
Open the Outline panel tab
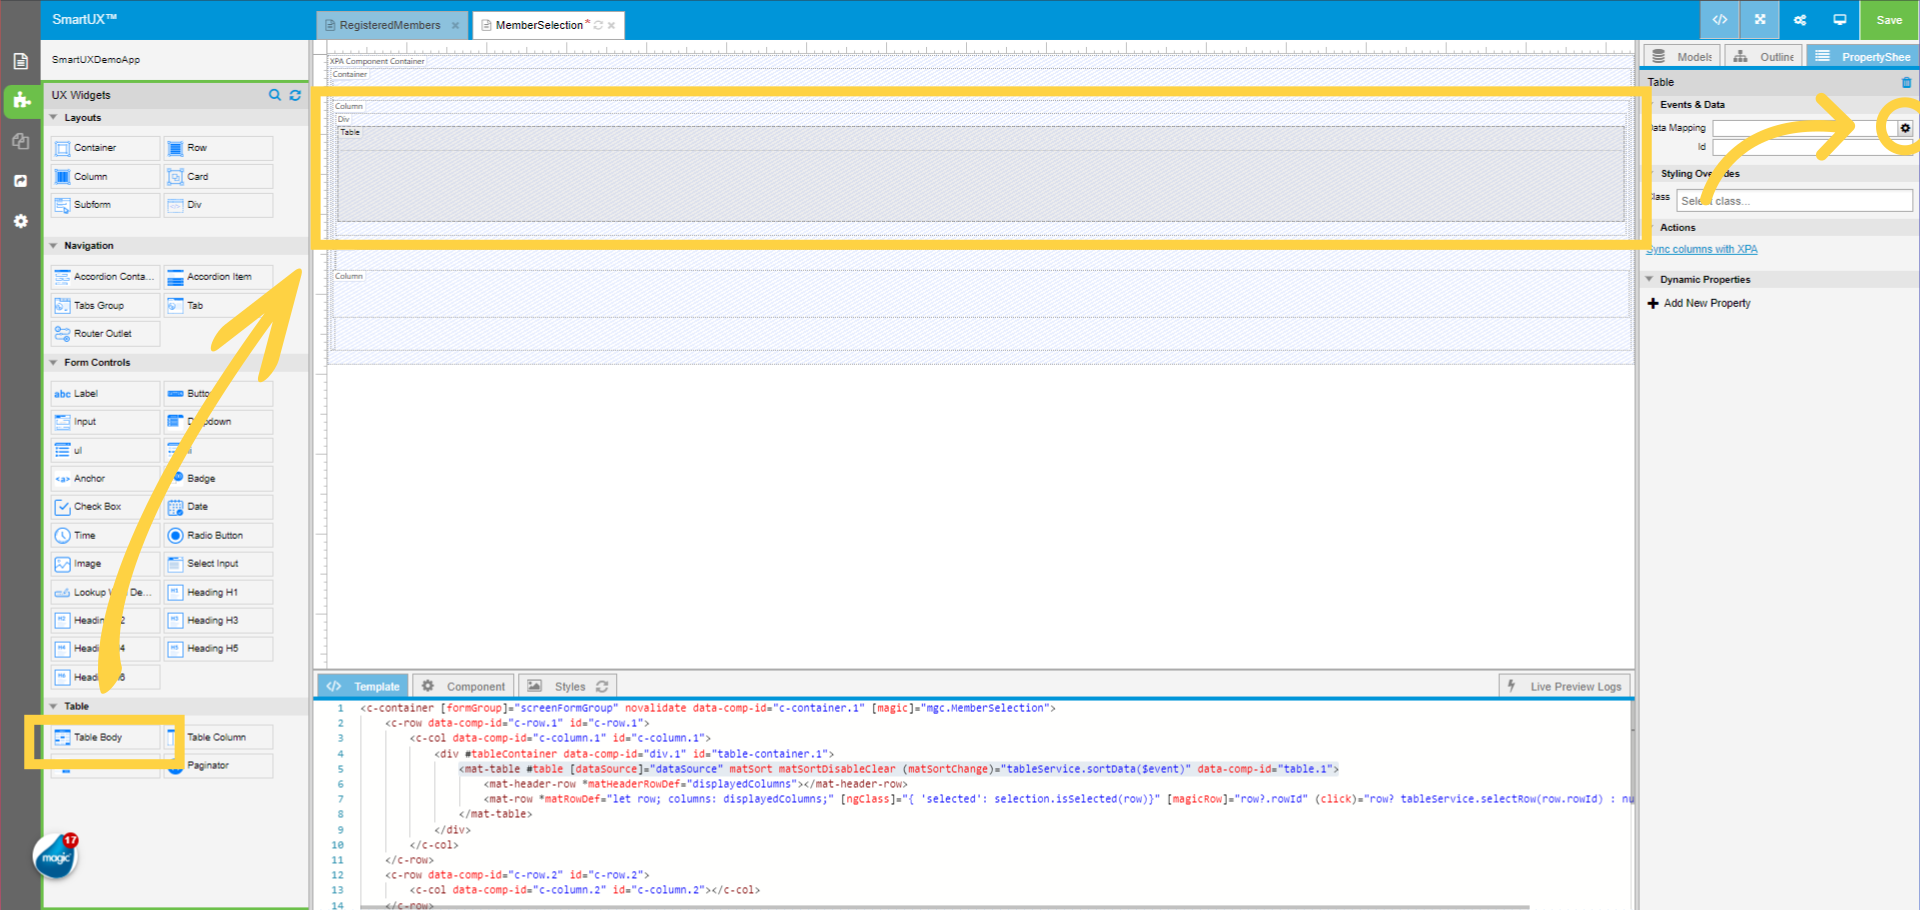click(1766, 57)
